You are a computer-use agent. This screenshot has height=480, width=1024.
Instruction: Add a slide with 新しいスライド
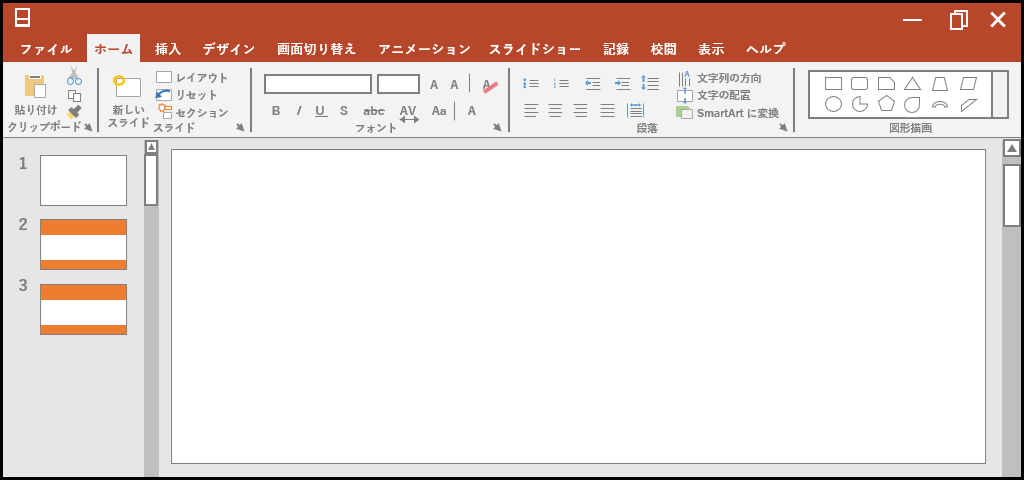pyautogui.click(x=127, y=101)
